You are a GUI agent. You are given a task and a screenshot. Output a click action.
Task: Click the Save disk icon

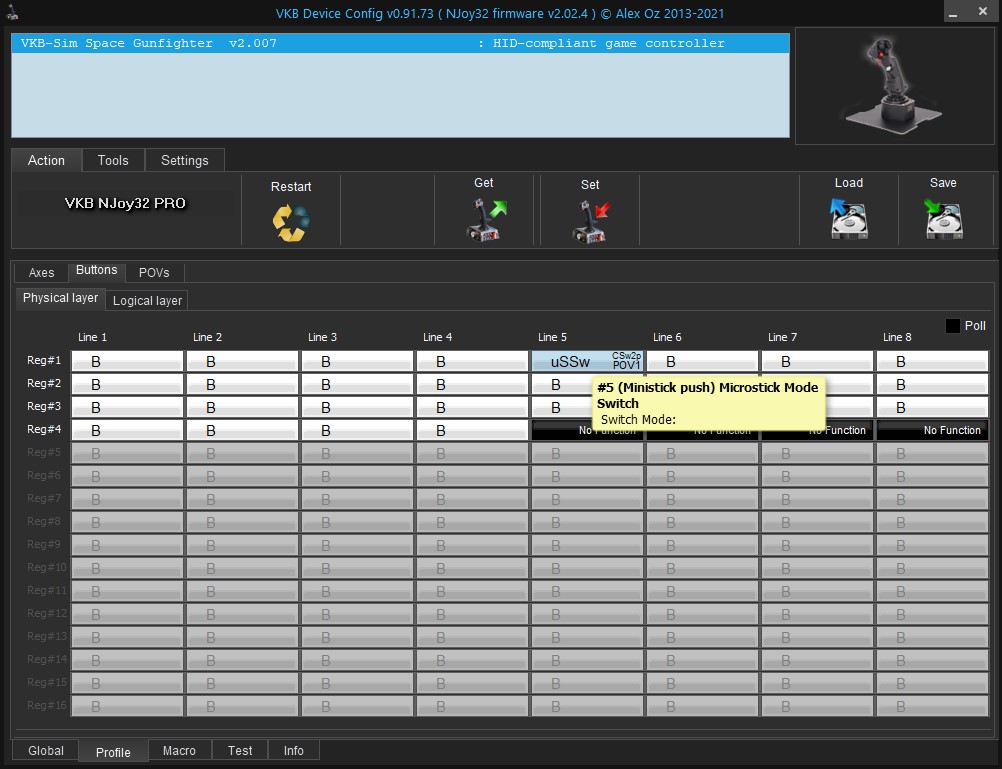coord(943,218)
